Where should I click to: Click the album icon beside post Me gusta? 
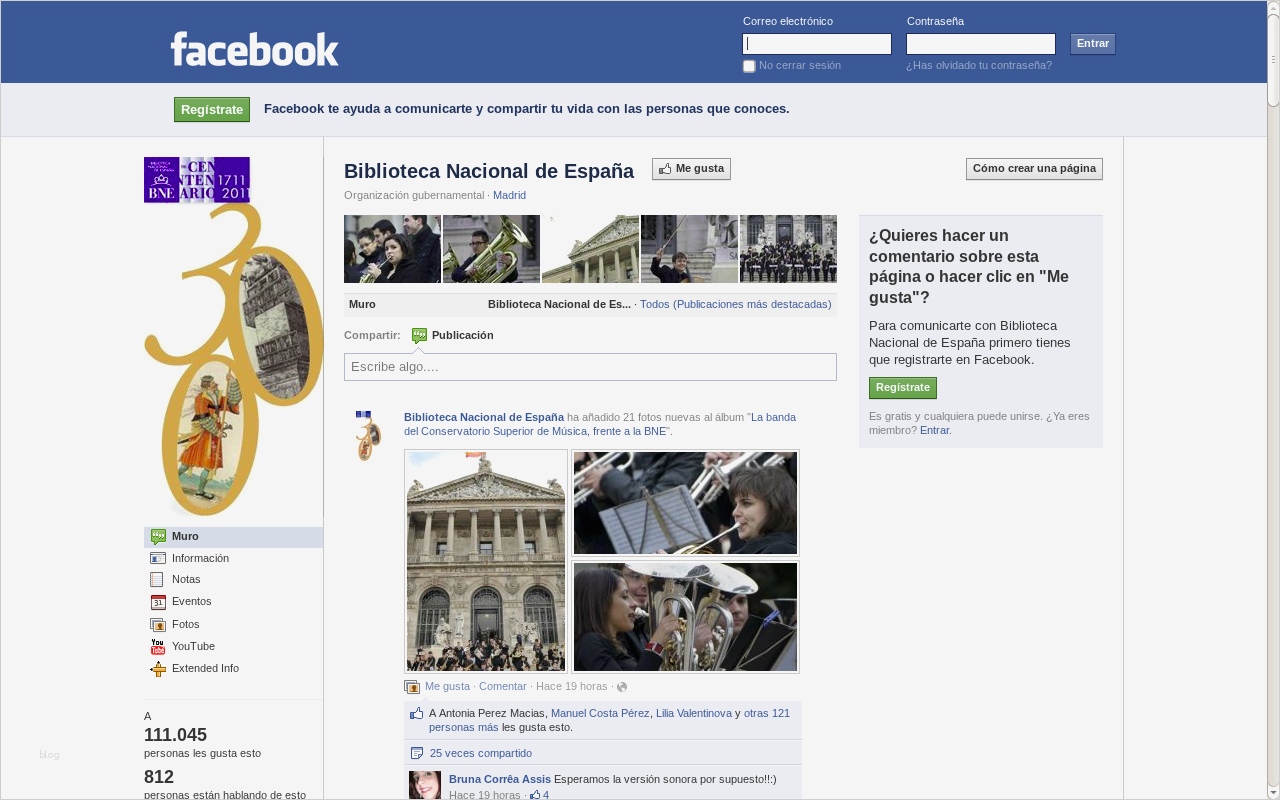point(412,687)
